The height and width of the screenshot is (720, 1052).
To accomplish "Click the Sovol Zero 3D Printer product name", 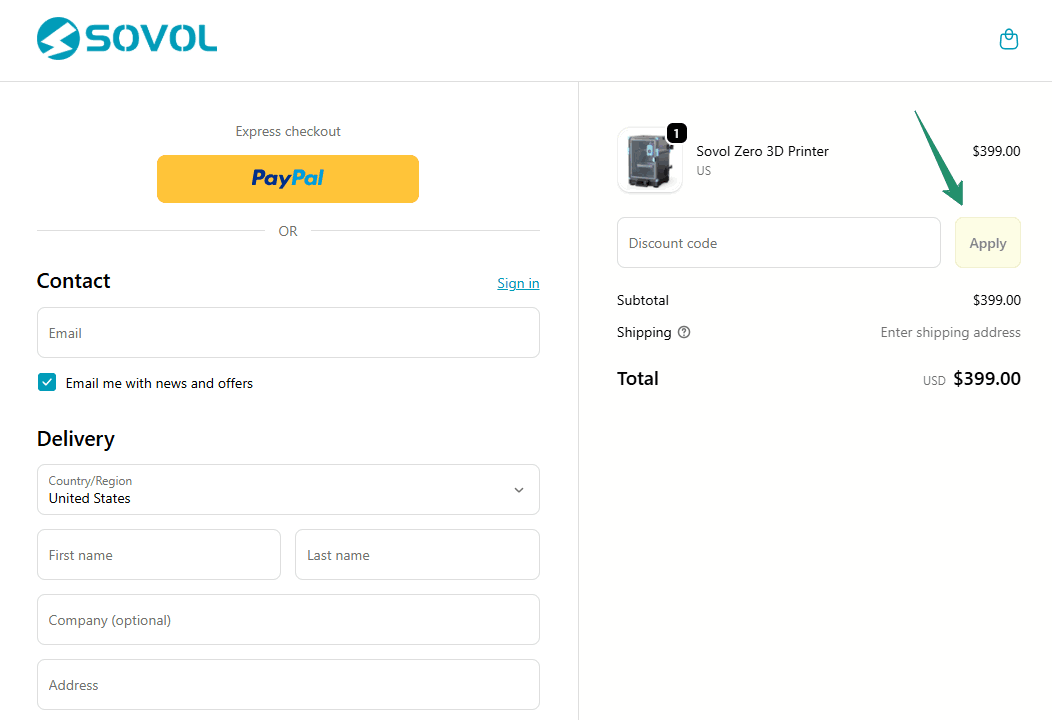I will [x=762, y=152].
